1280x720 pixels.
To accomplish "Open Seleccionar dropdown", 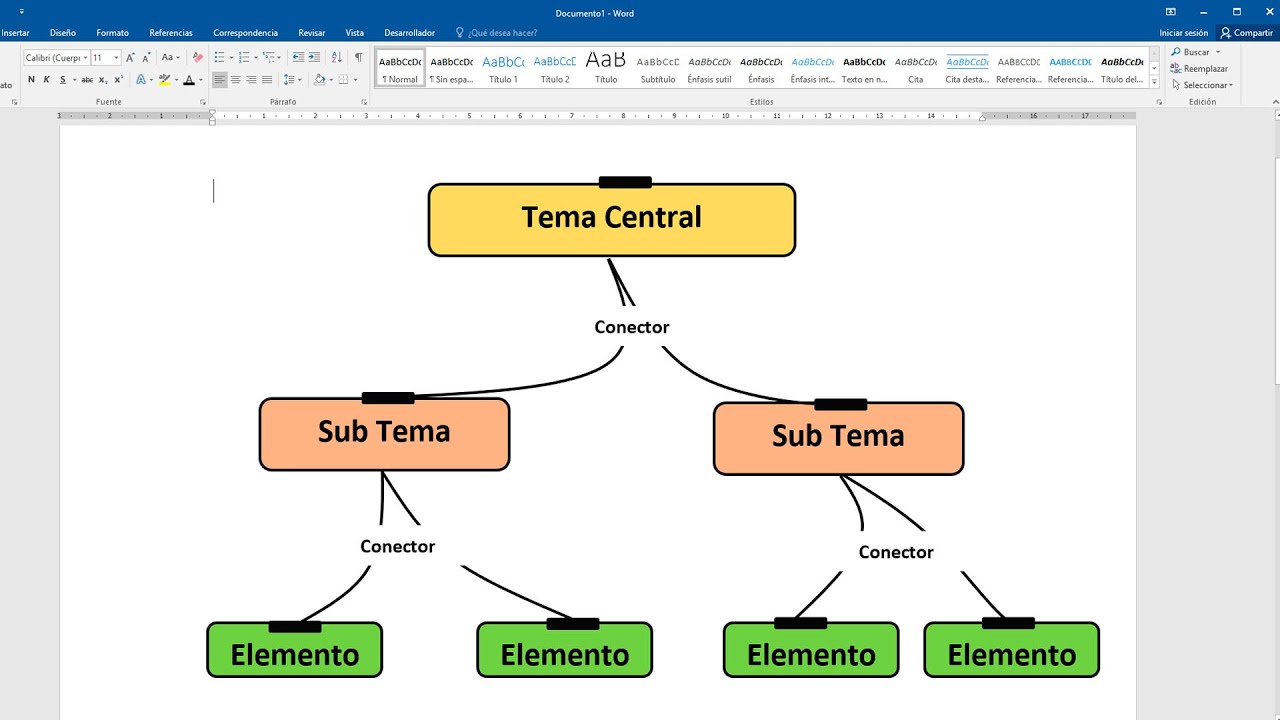I will pos(1203,85).
